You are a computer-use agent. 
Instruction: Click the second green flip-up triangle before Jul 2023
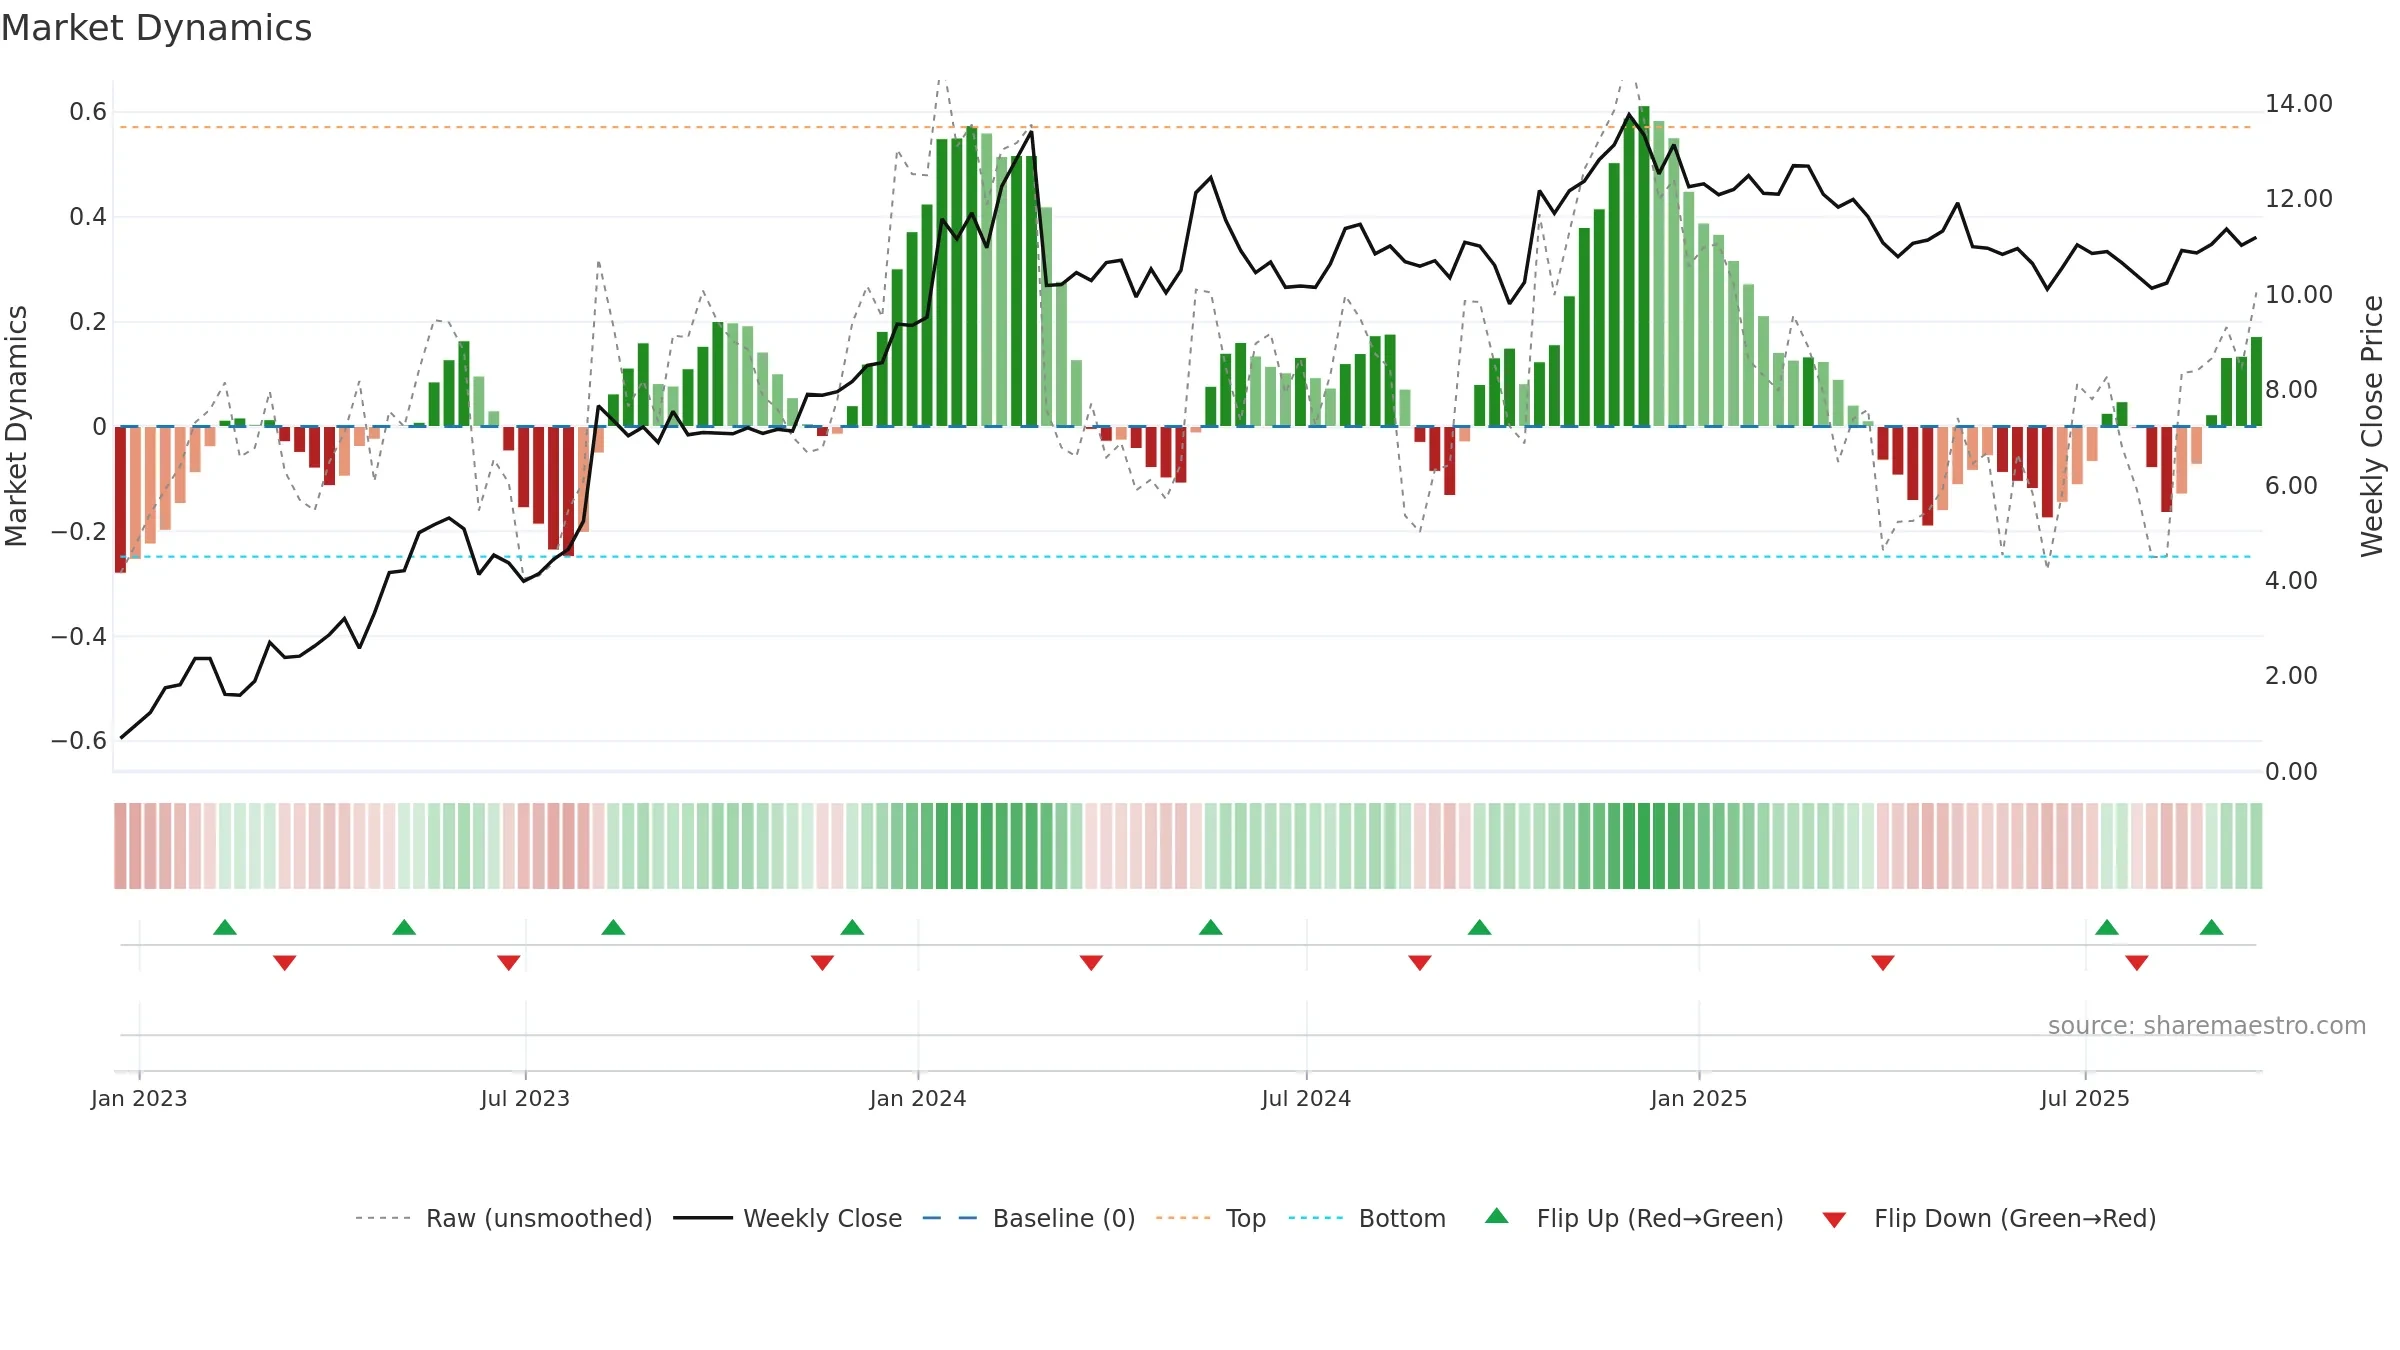pyautogui.click(x=404, y=928)
